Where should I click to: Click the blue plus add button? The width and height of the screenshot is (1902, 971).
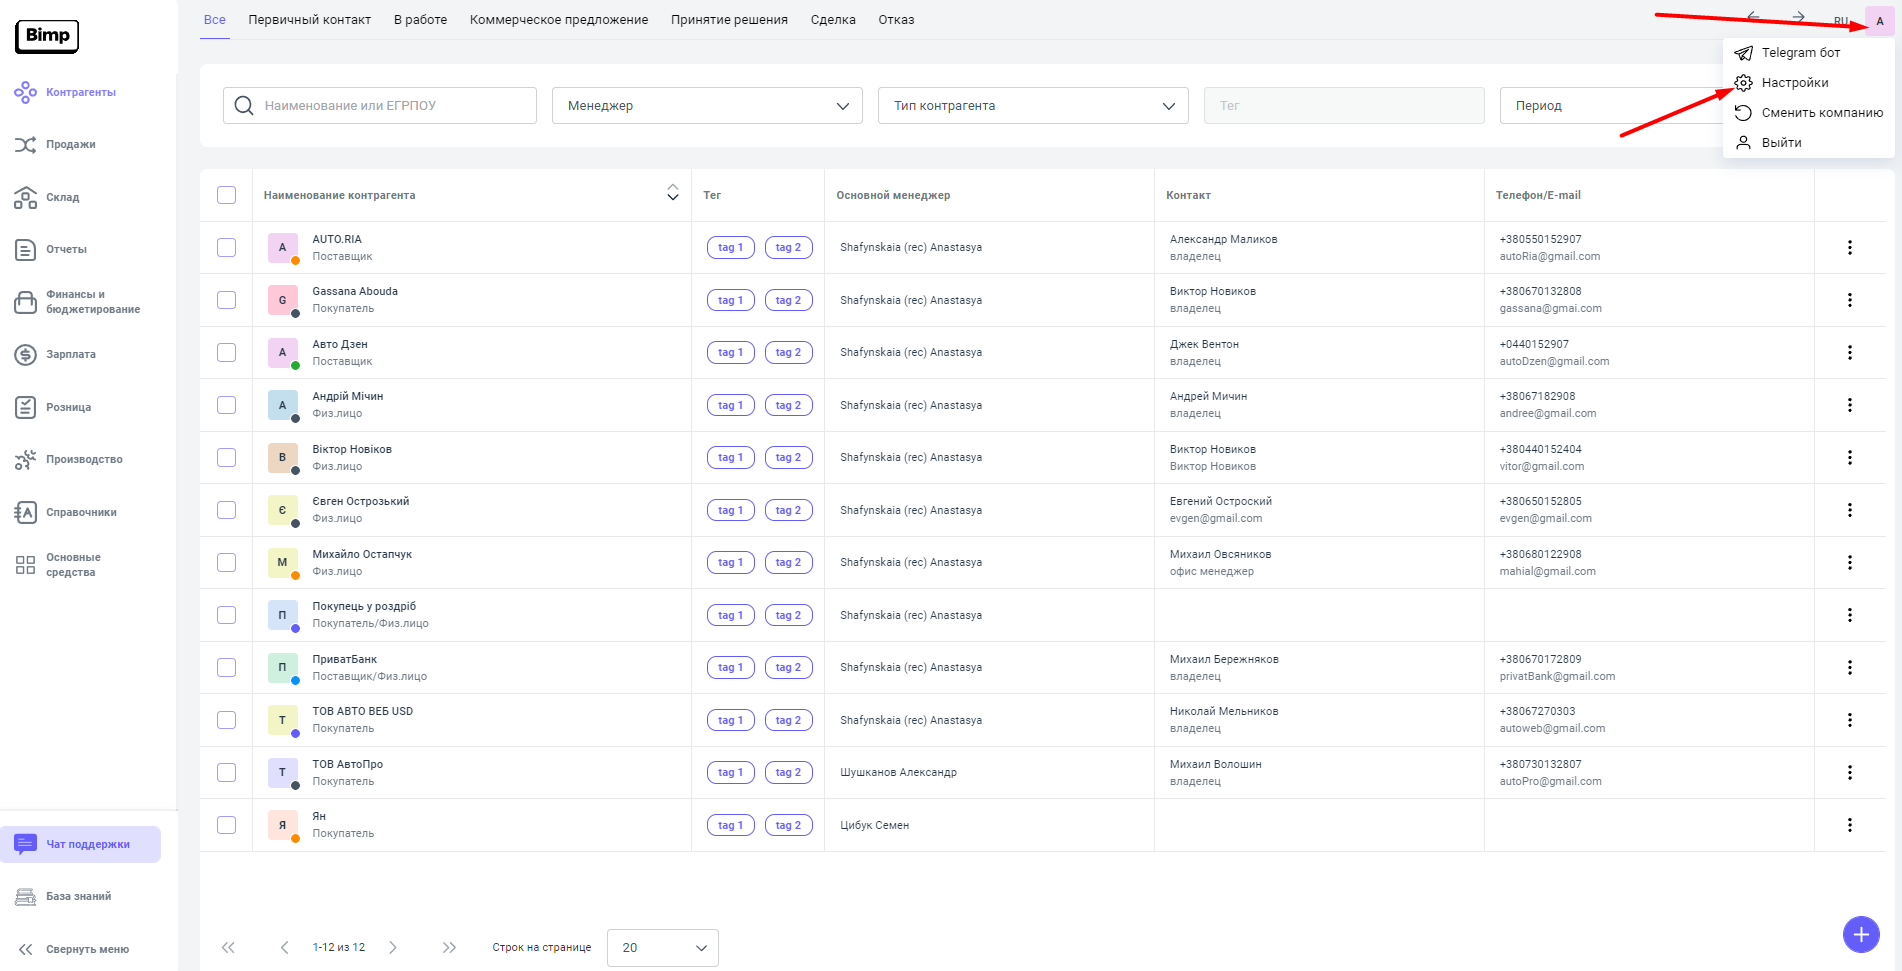pyautogui.click(x=1860, y=935)
